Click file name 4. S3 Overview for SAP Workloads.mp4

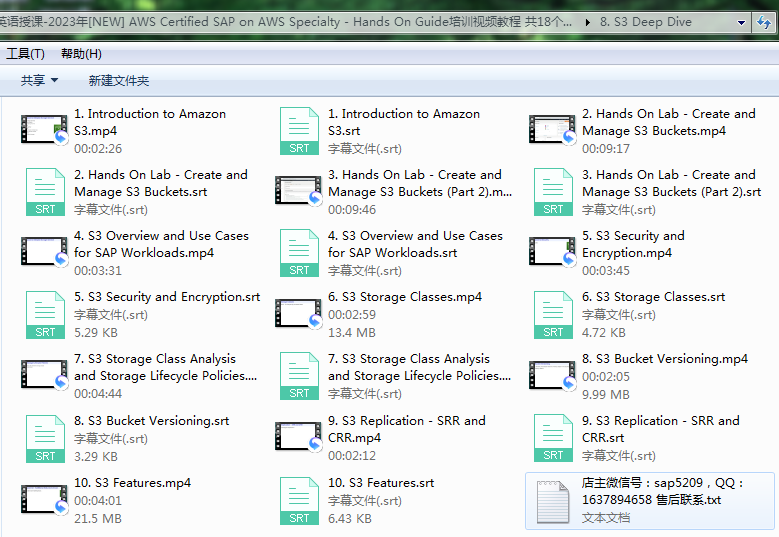(x=161, y=244)
